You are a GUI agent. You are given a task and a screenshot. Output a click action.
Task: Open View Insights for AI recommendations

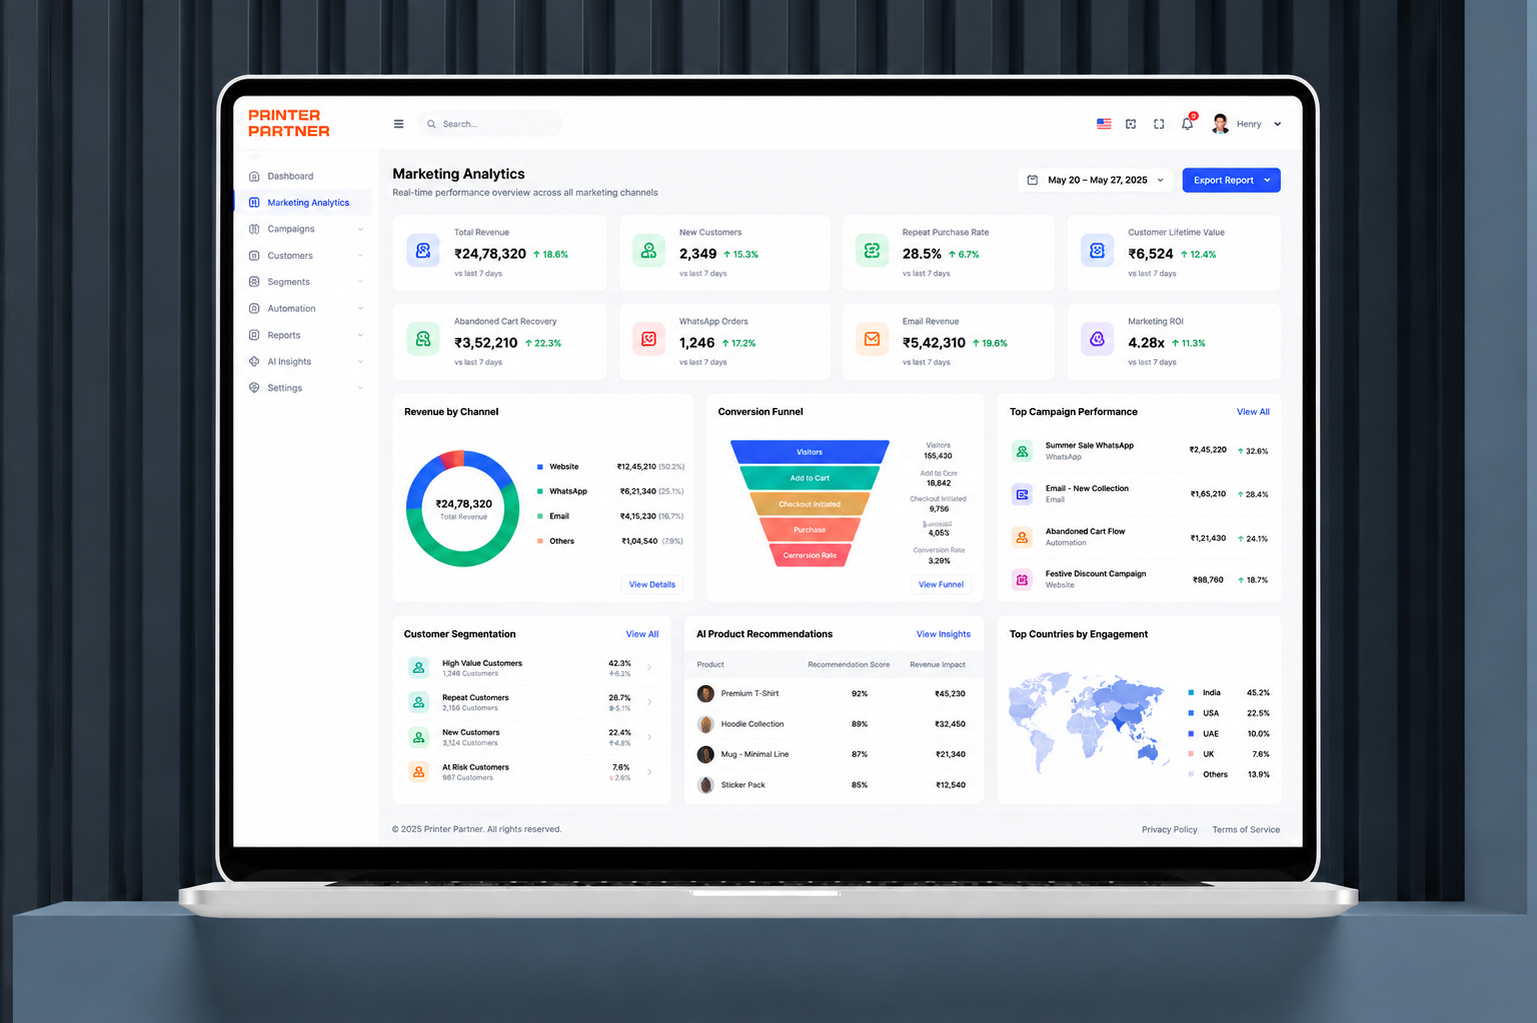(x=943, y=634)
